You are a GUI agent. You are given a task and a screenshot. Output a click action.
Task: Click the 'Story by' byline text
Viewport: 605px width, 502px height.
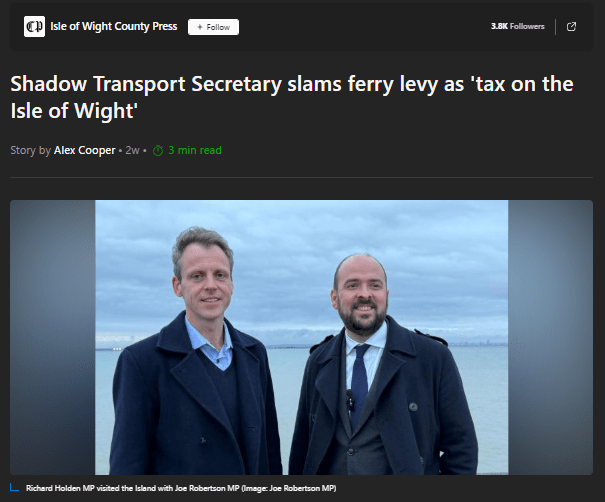[30, 150]
